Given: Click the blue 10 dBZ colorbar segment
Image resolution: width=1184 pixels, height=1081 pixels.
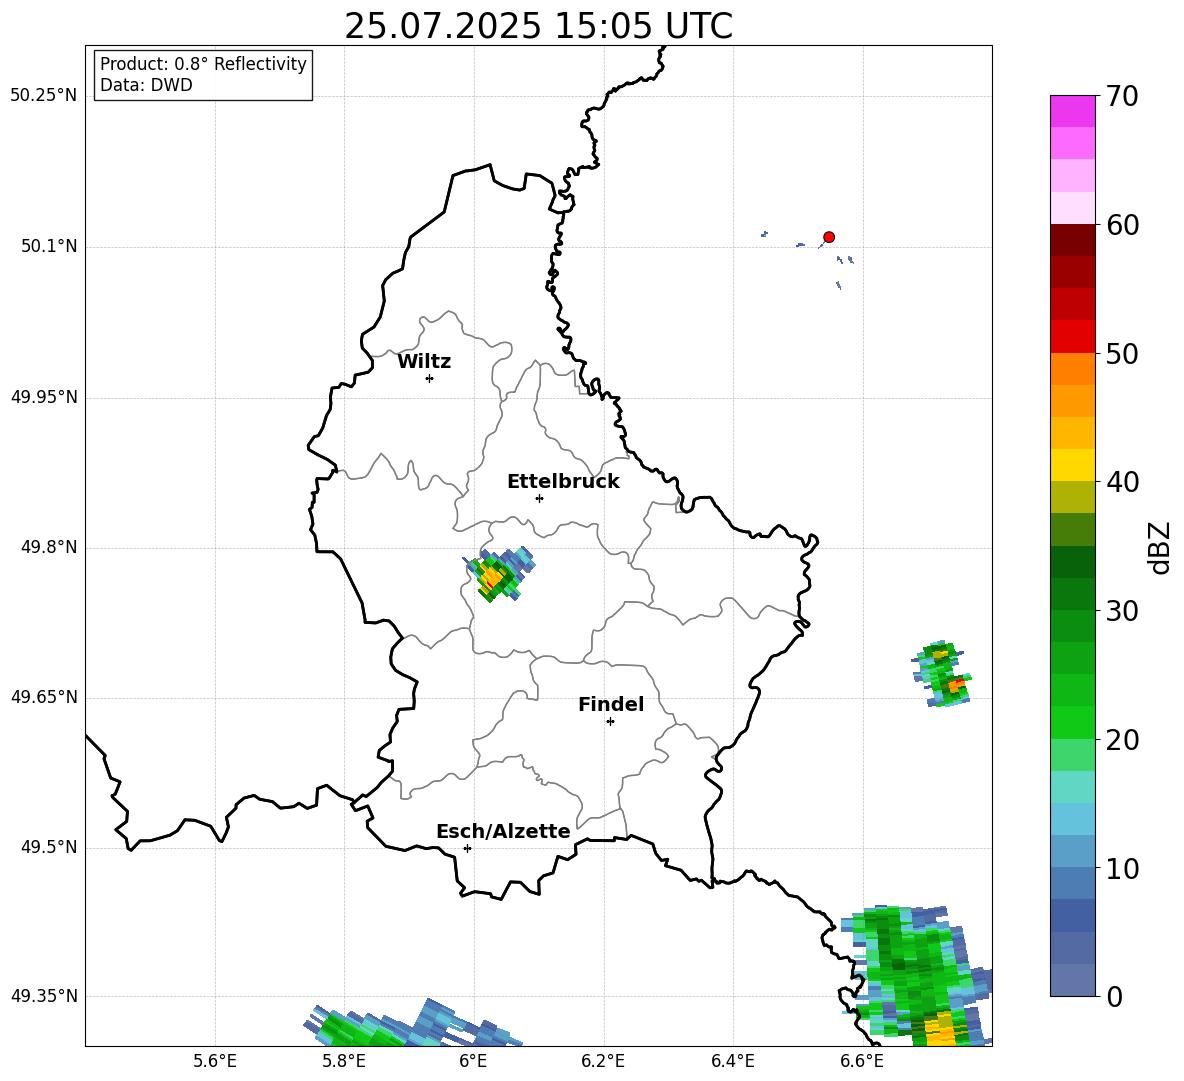Looking at the screenshot, I should [1072, 851].
